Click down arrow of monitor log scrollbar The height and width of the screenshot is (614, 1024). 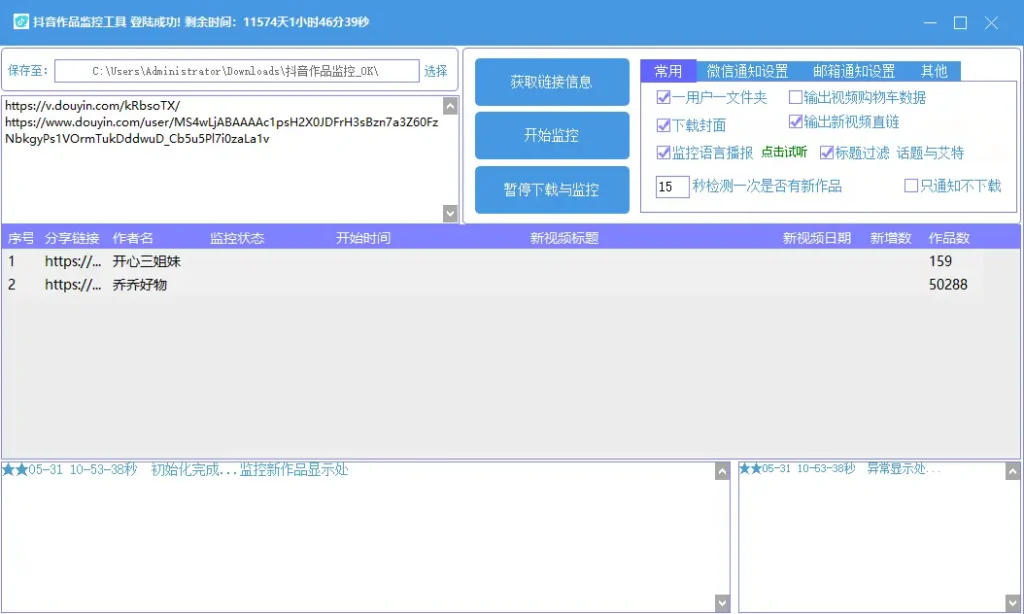(x=722, y=602)
